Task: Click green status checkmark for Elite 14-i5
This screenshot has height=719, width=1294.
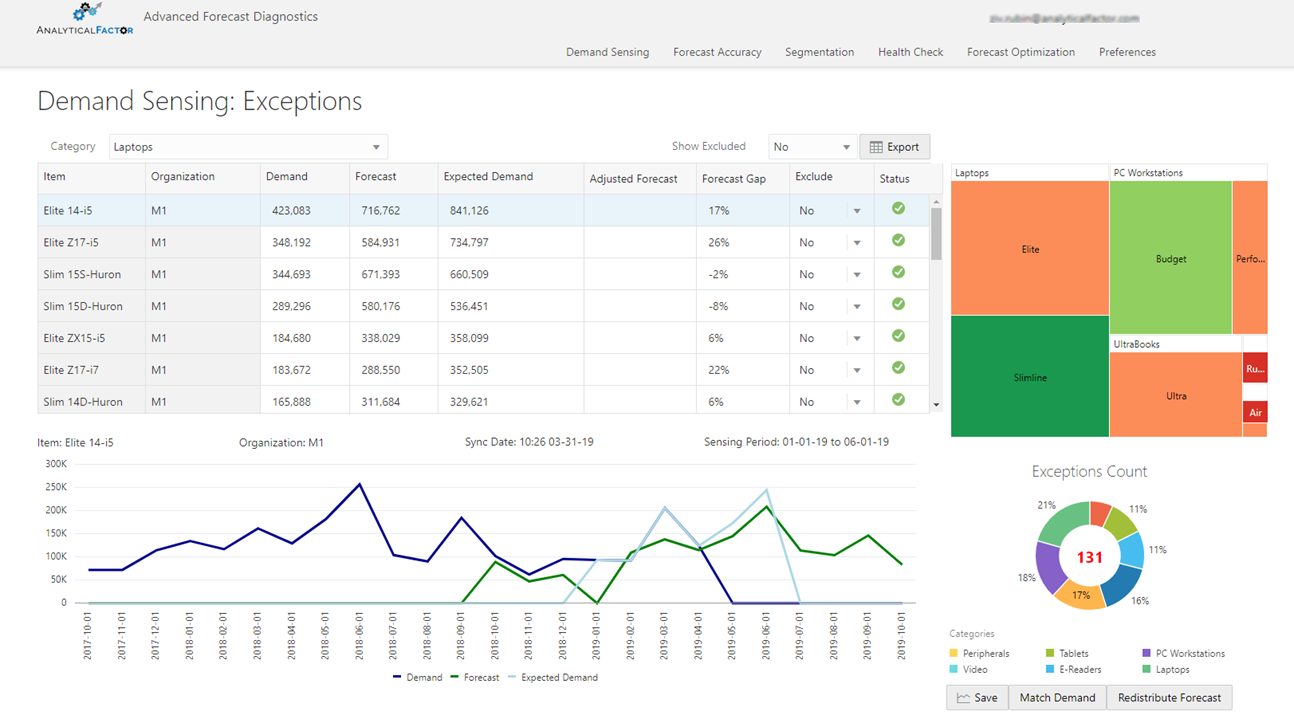Action: tap(898, 209)
